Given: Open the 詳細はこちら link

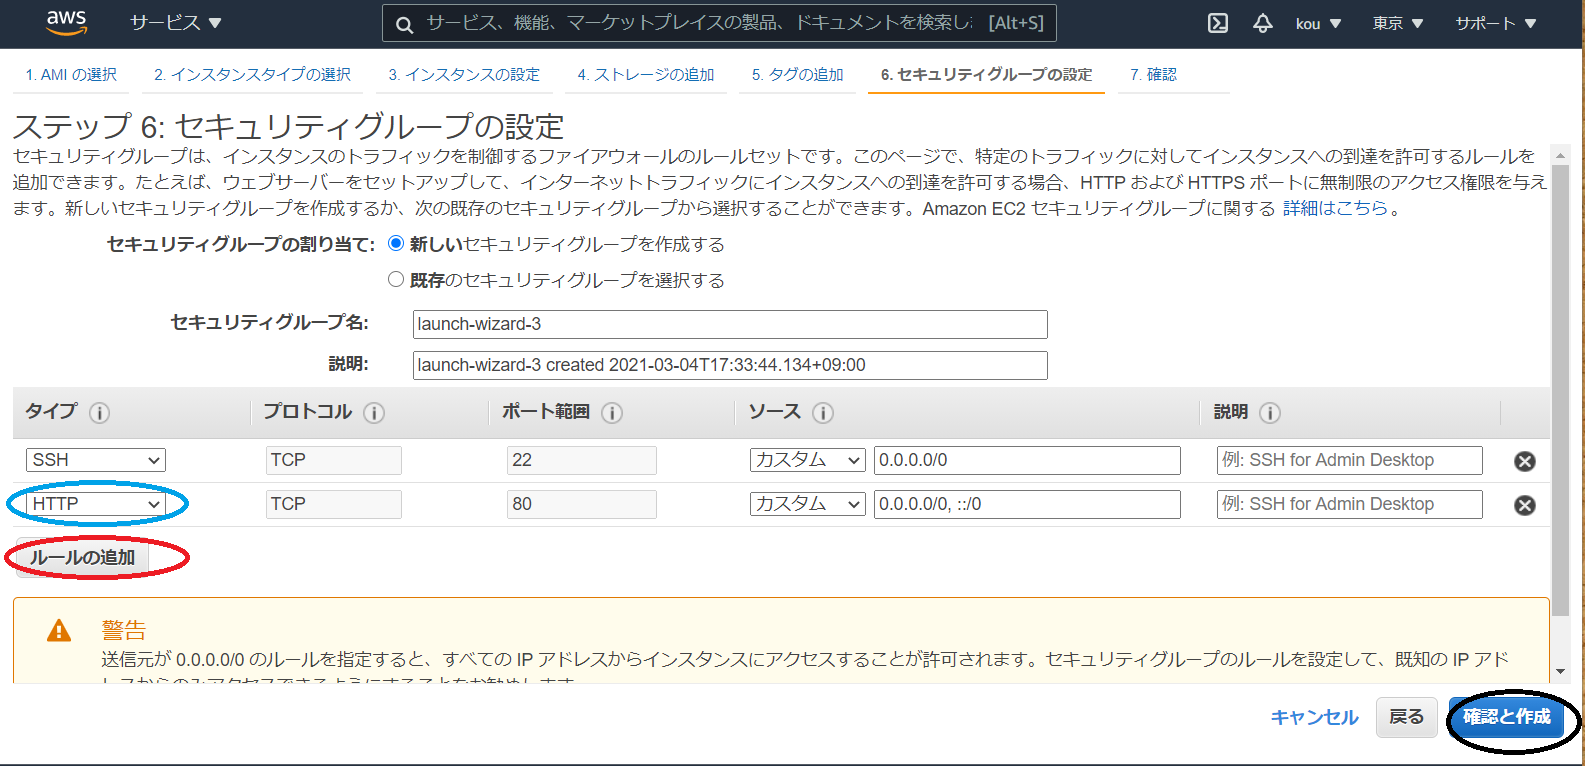Looking at the screenshot, I should point(1336,208).
